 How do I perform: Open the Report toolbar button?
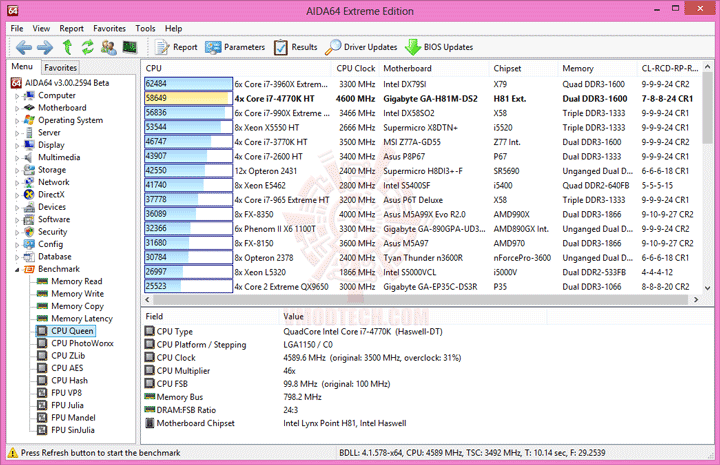(x=176, y=47)
